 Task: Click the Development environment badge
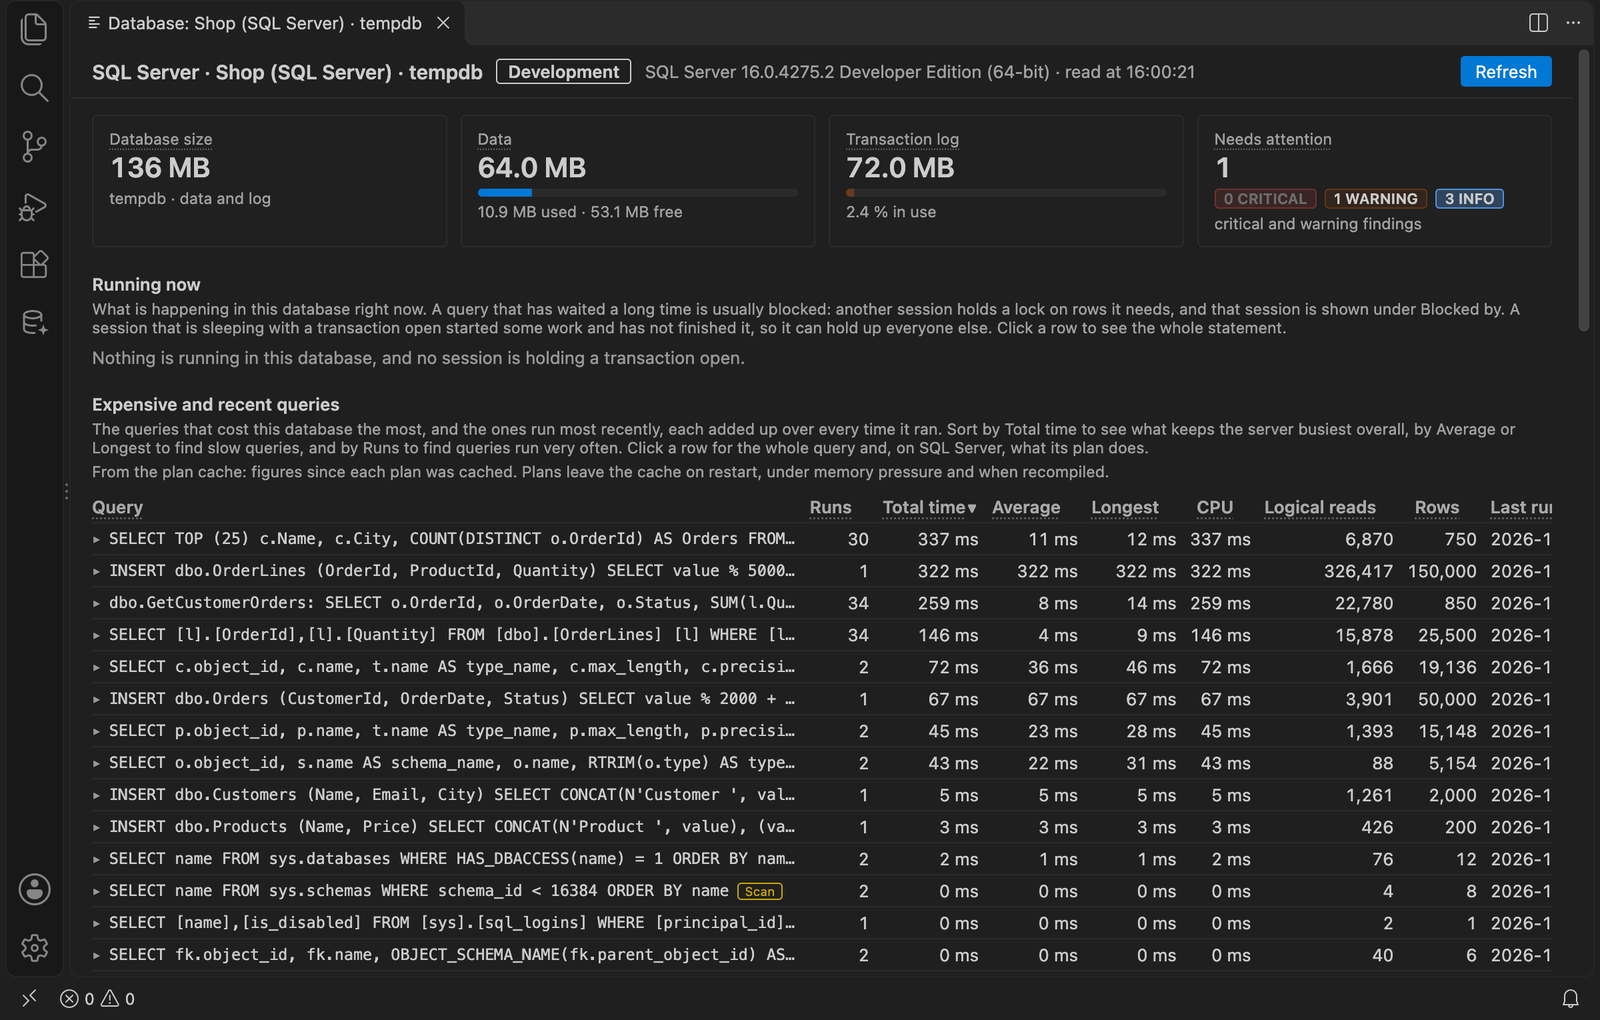point(563,72)
